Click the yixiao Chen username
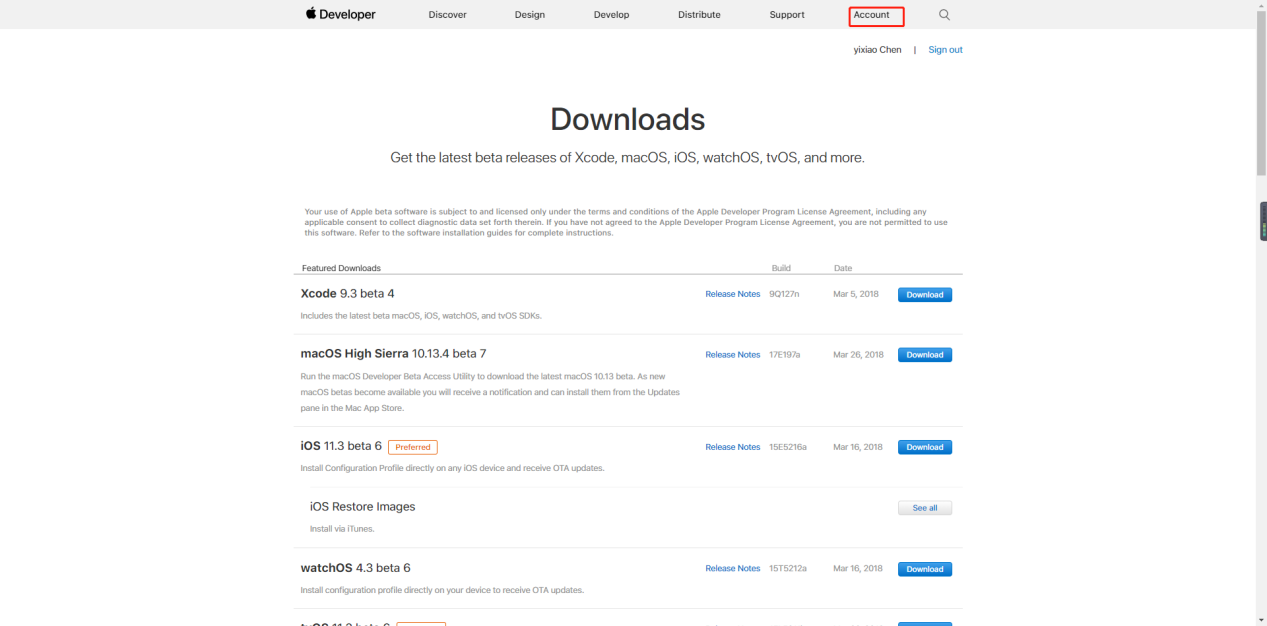This screenshot has height=626, width=1267. [x=877, y=50]
